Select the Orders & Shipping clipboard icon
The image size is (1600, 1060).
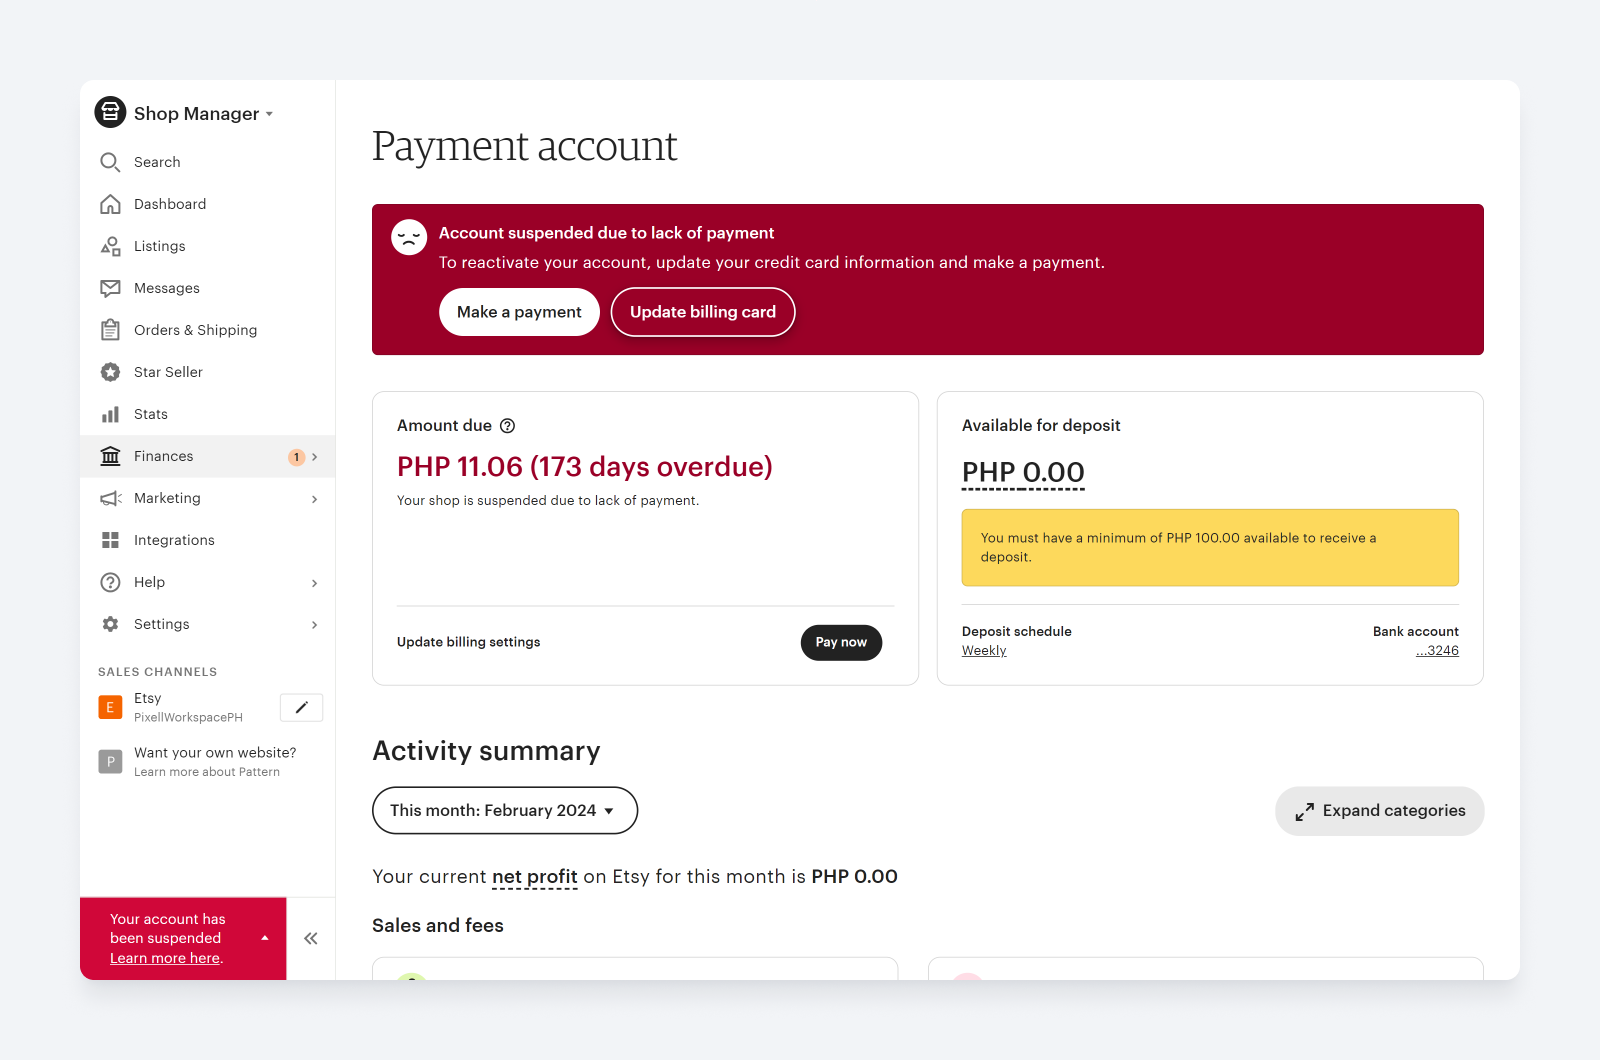coord(110,329)
